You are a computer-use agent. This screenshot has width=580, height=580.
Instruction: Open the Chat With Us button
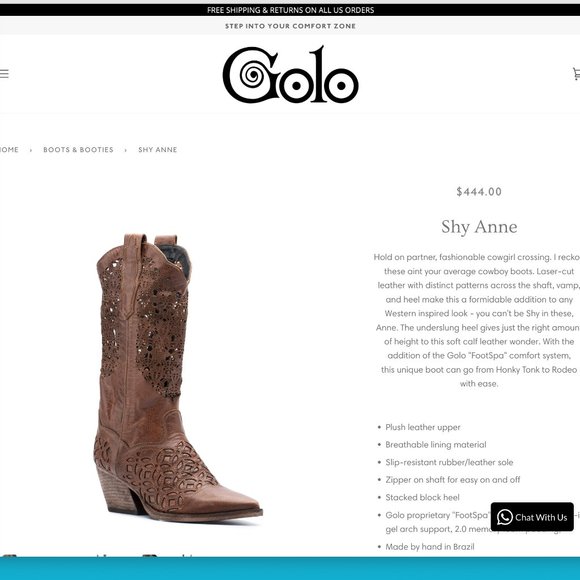click(532, 517)
